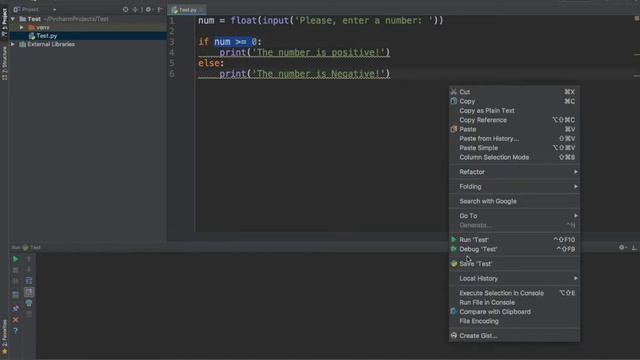
Task: Click the Favorites star icon on left strip
Action: point(4,351)
